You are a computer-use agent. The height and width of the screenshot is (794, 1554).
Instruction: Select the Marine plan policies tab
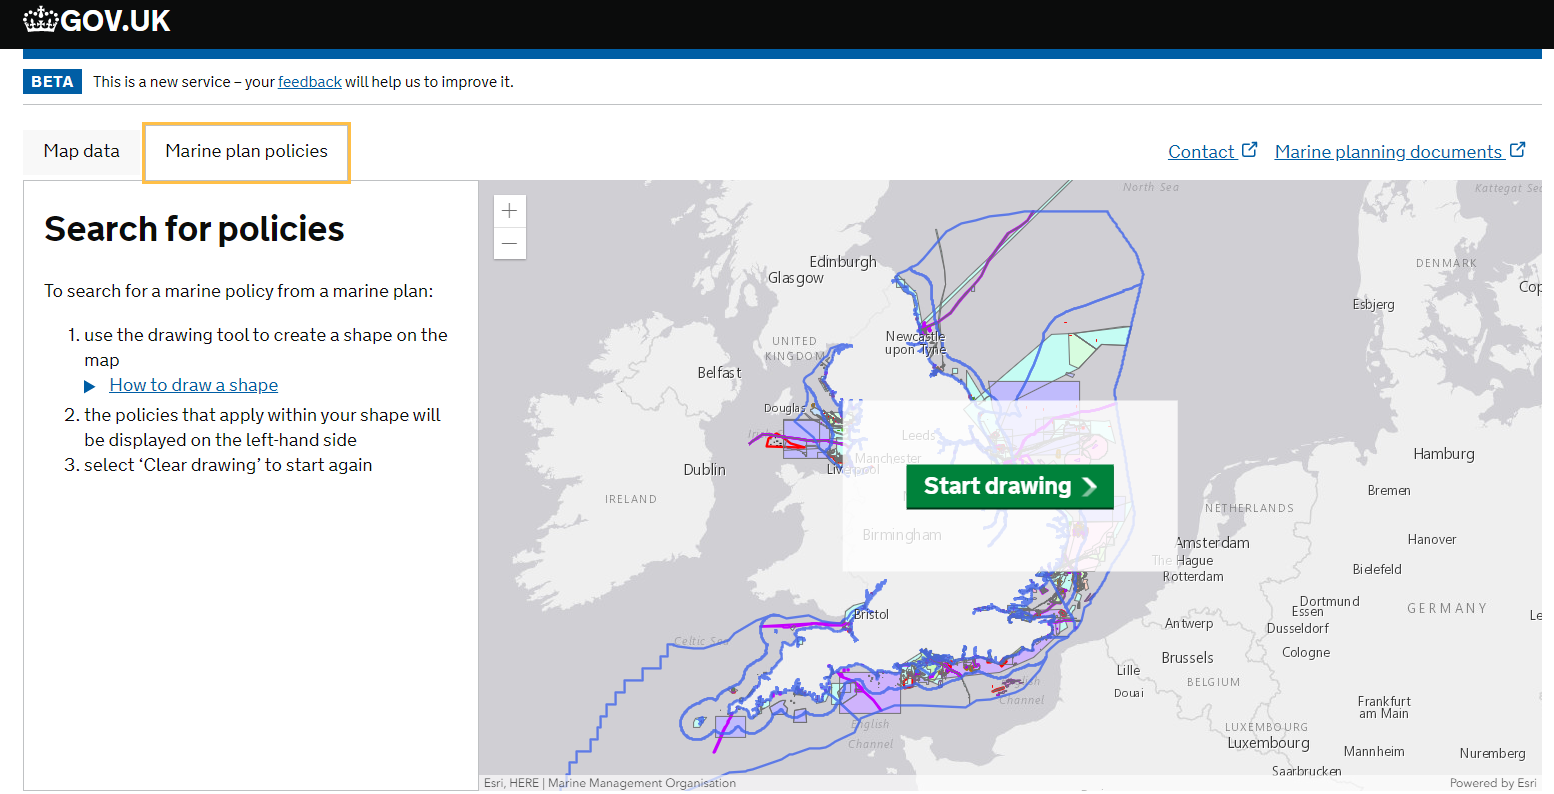246,151
